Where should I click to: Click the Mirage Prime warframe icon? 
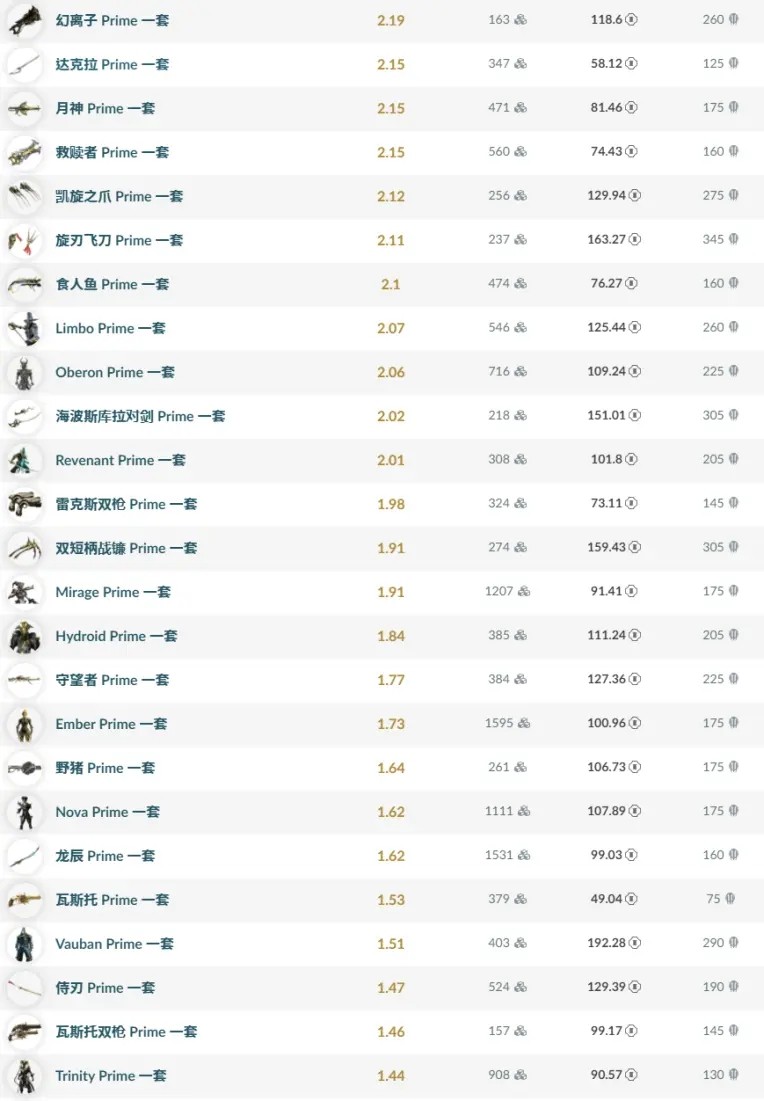24,592
